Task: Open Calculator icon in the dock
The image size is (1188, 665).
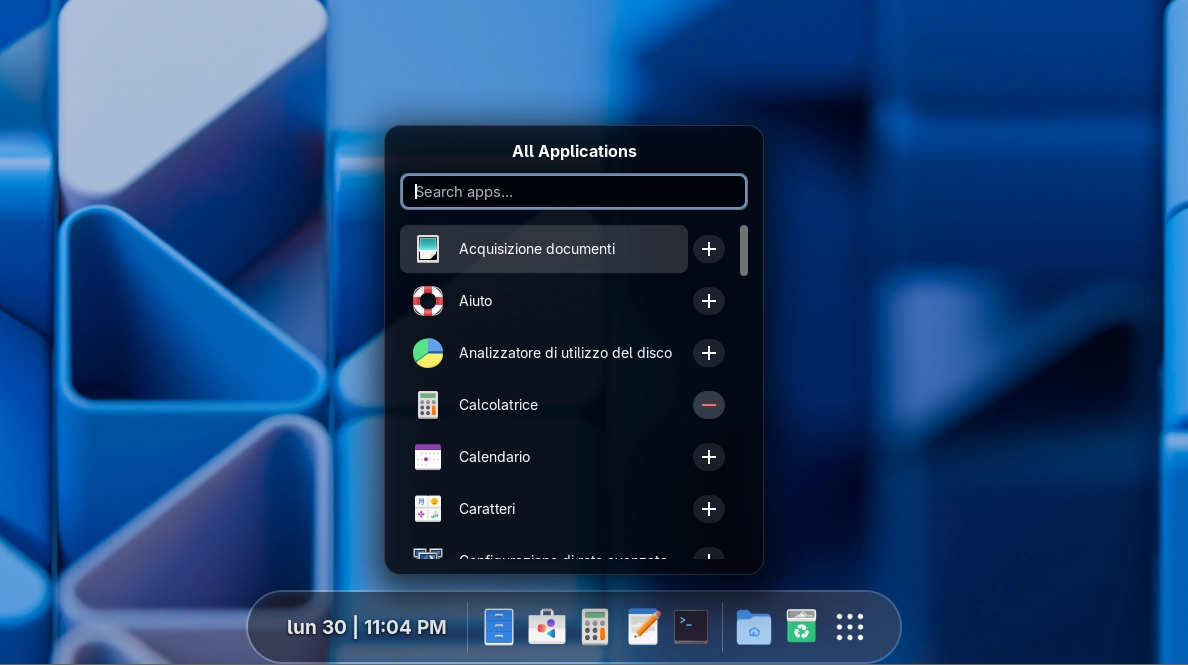Action: click(595, 627)
